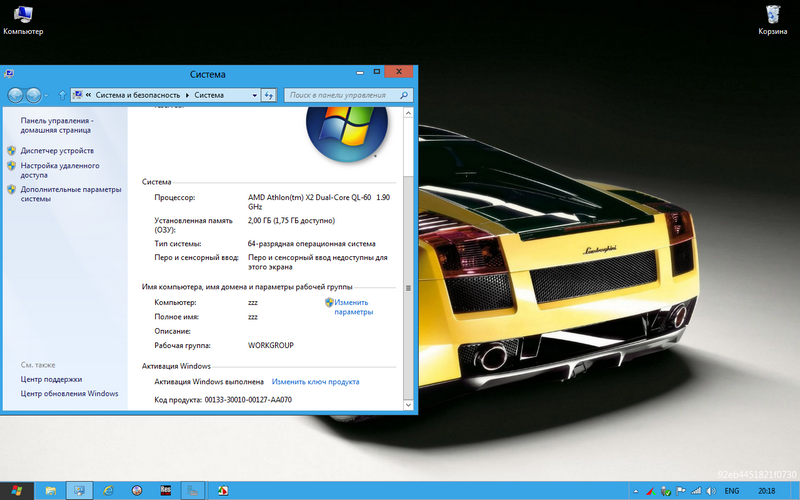This screenshot has height=500, width=800.
Task: Open the red-green app taskbar icon
Action: (x=223, y=491)
